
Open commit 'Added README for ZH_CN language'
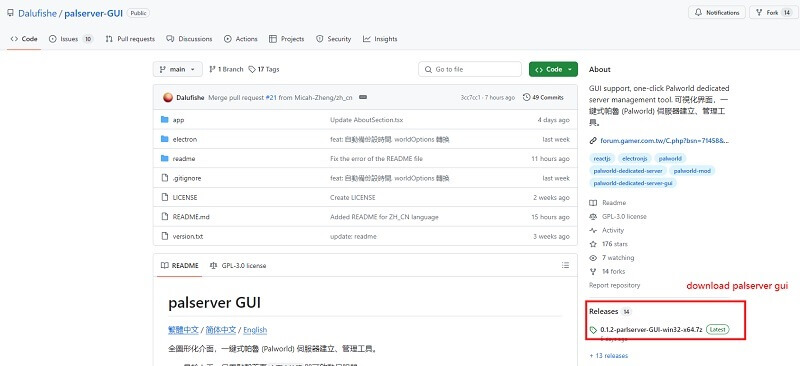[384, 217]
